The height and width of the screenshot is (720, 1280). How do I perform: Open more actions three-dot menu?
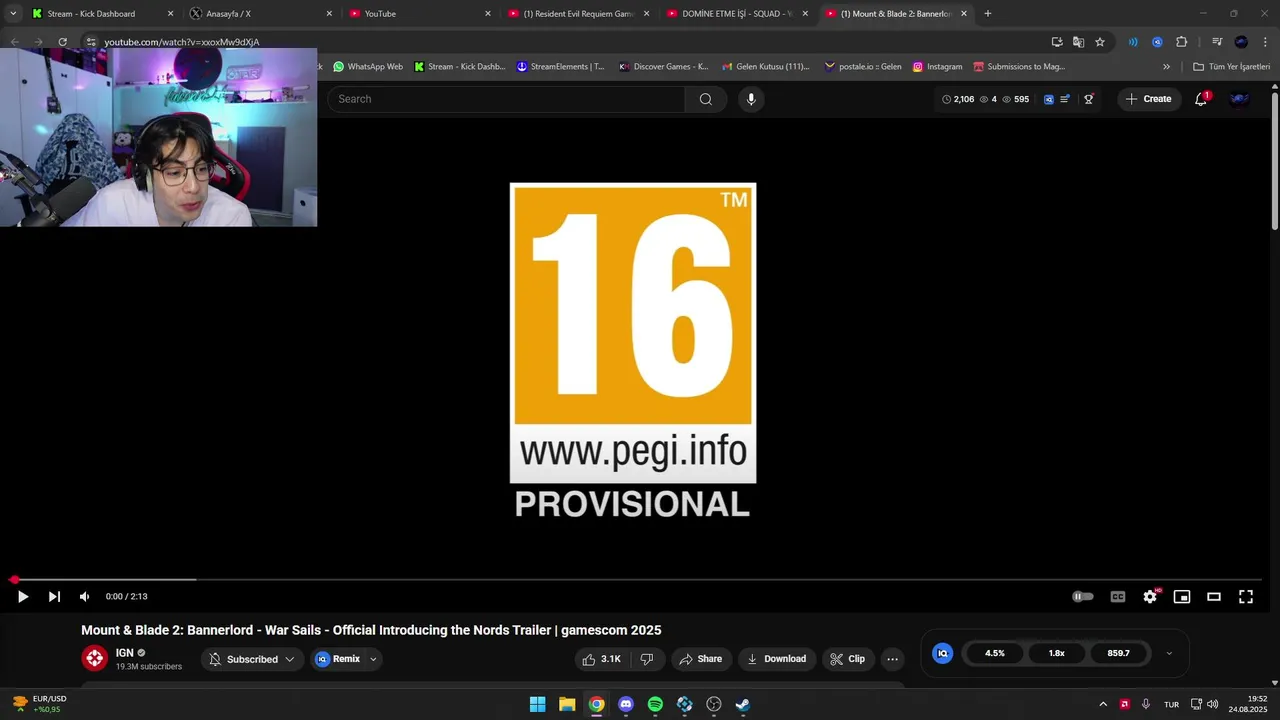point(892,659)
